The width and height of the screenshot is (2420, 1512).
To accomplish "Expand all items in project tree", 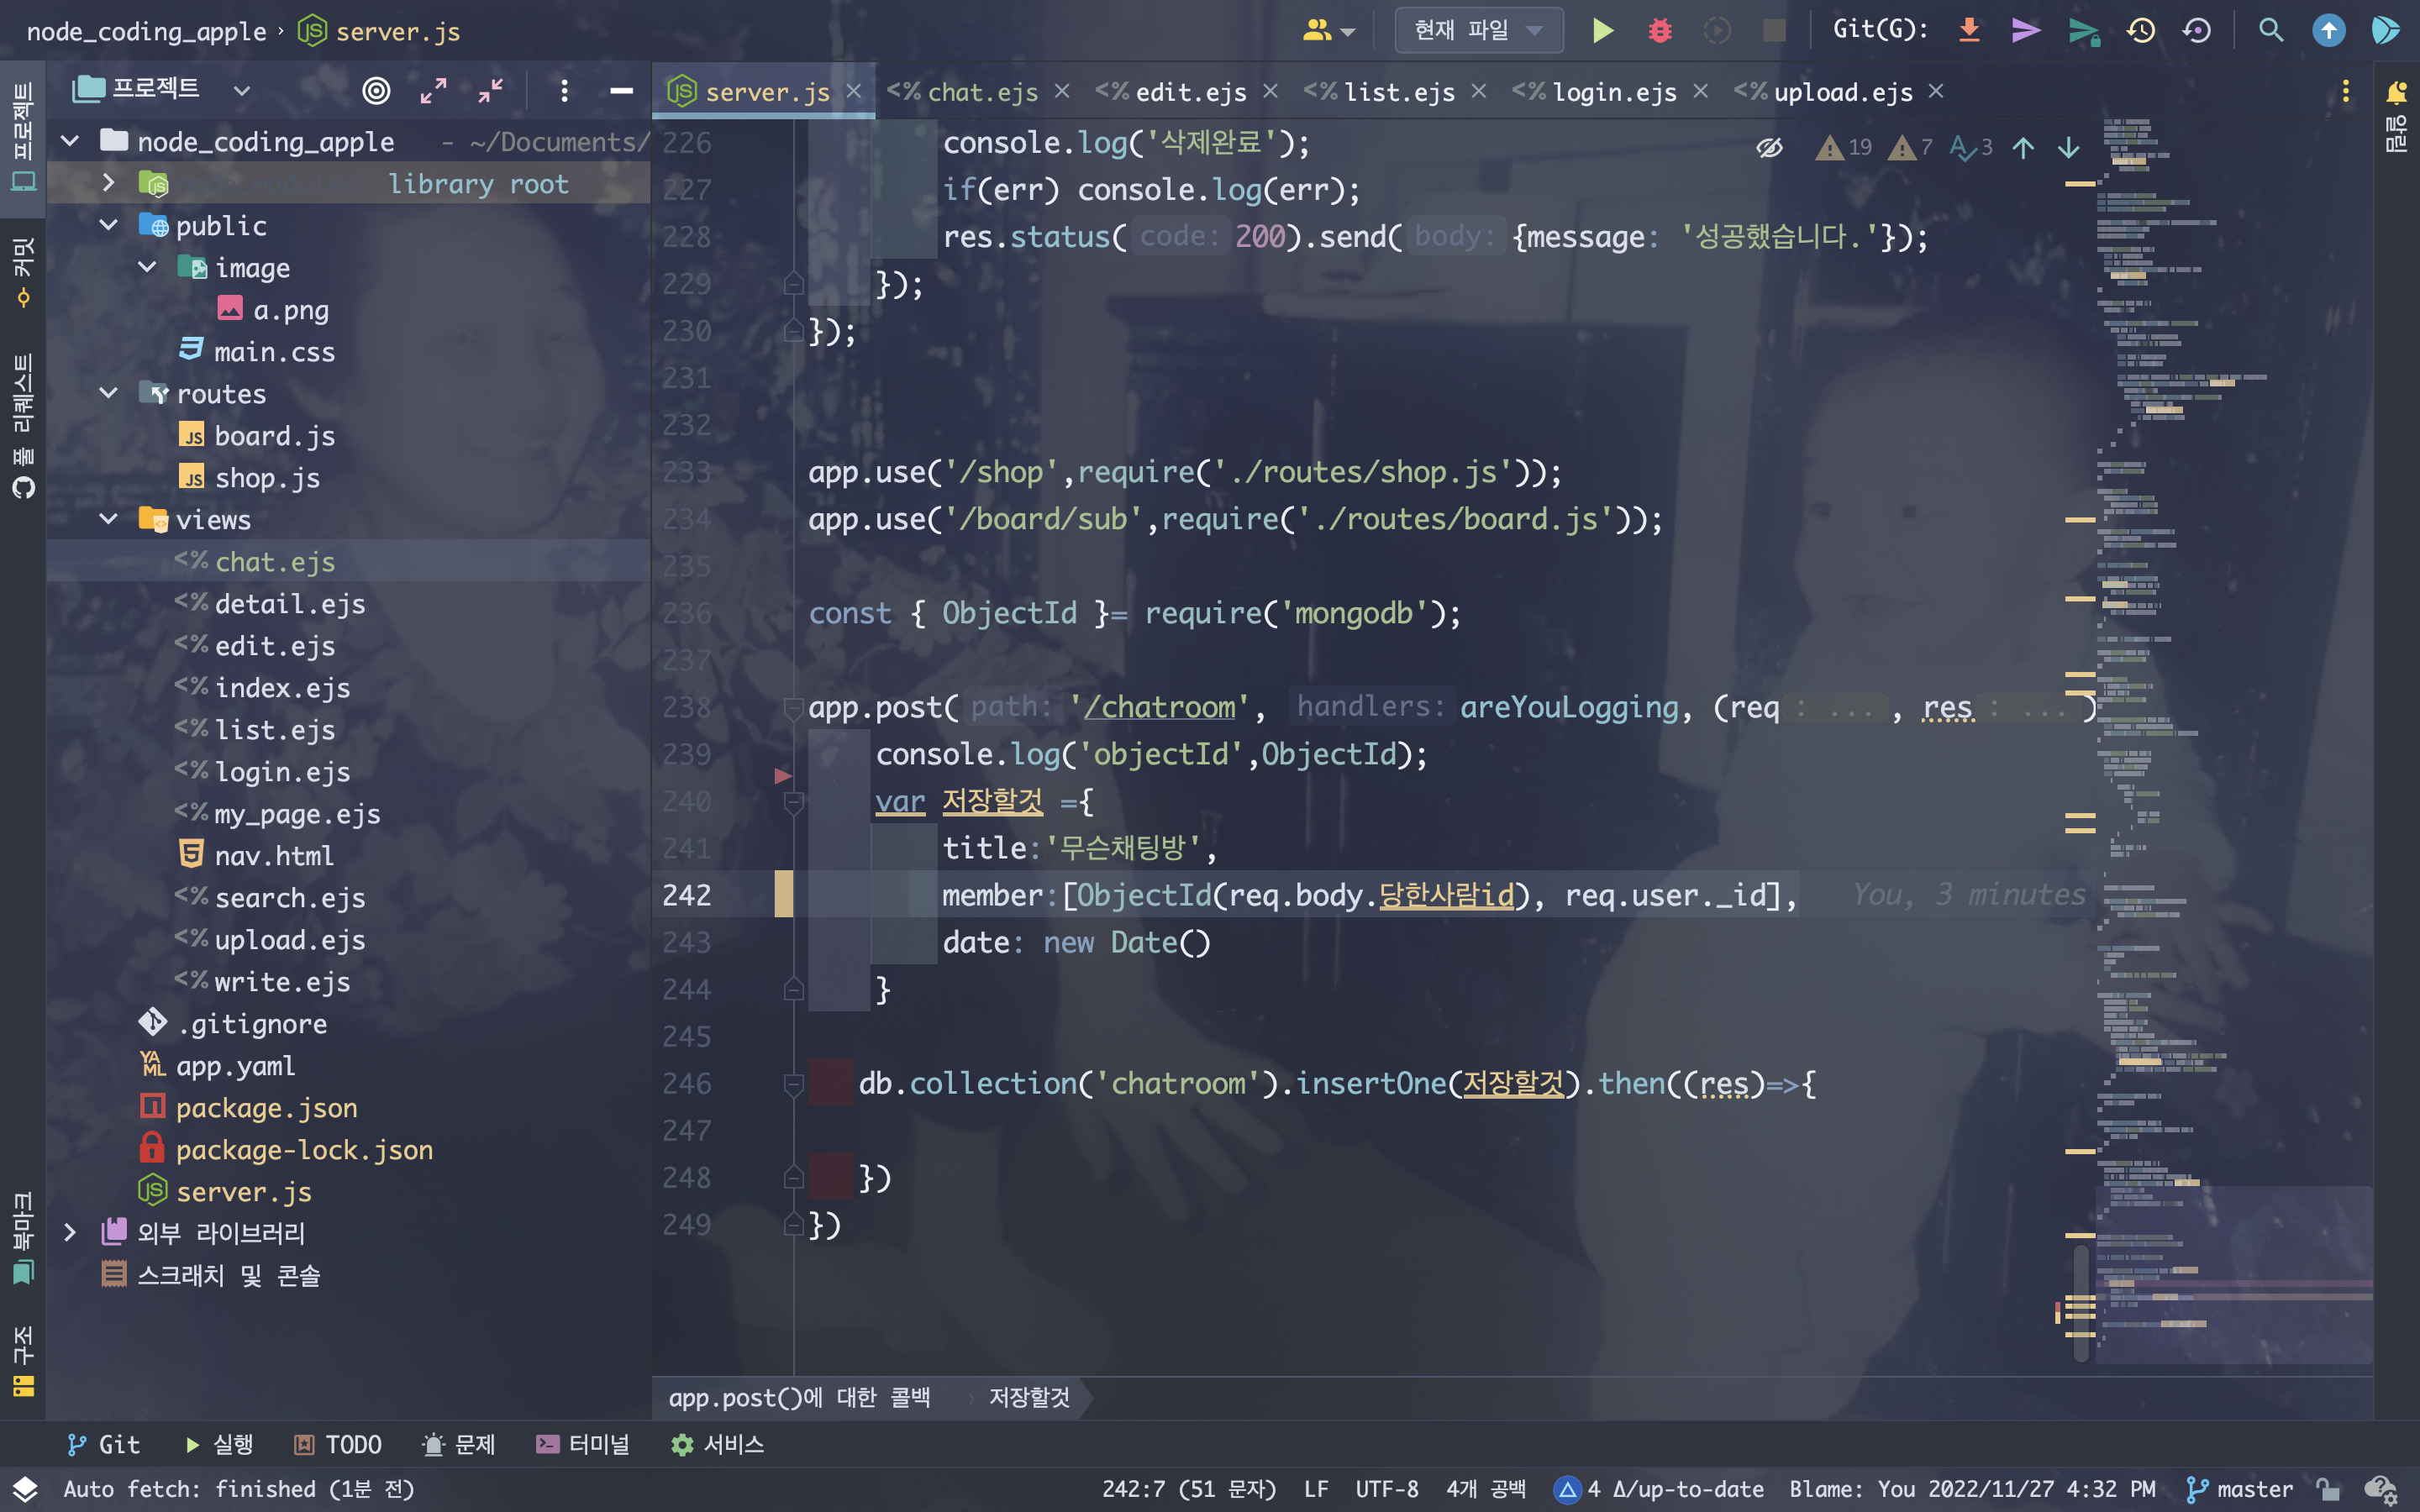I will click(433, 91).
